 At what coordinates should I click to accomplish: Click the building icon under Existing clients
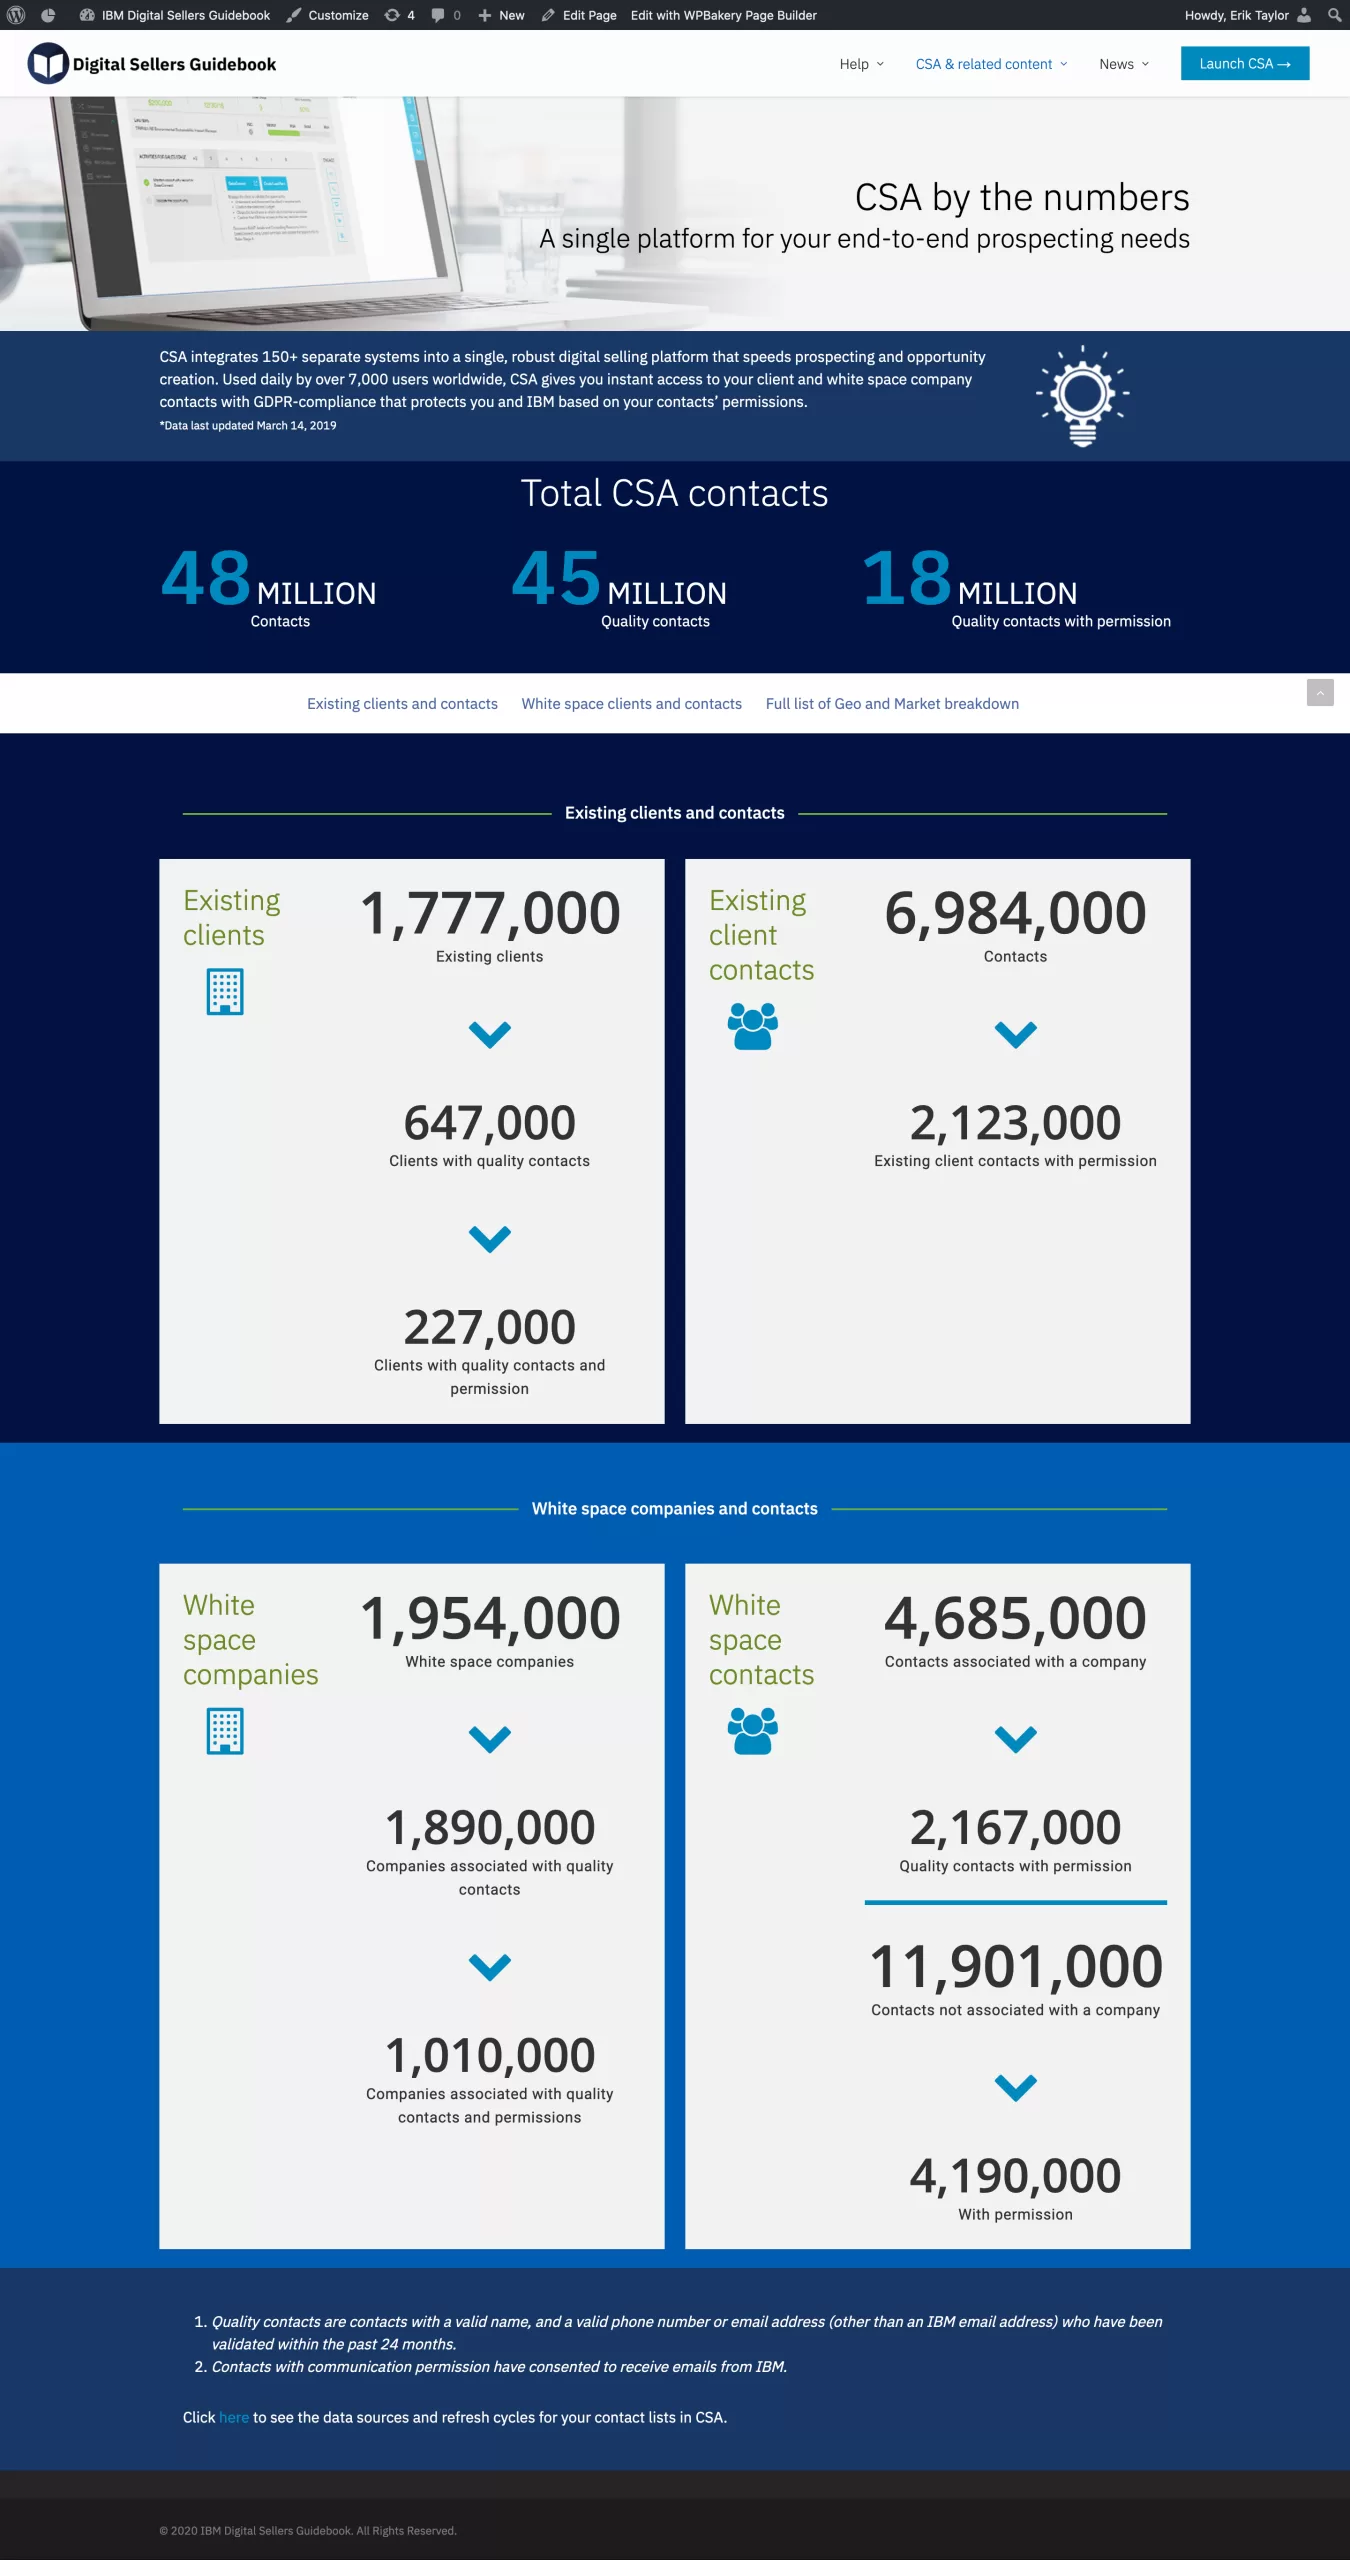[x=225, y=992]
